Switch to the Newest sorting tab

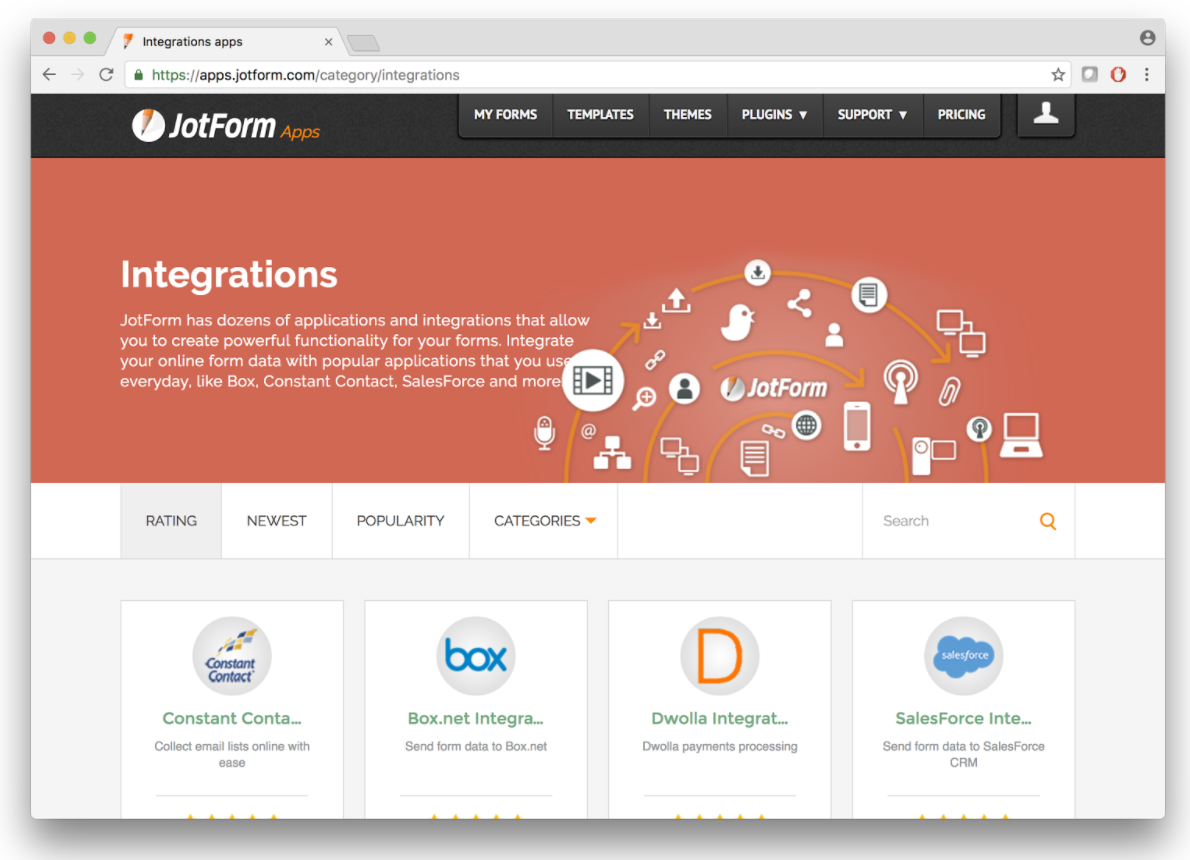click(x=276, y=521)
